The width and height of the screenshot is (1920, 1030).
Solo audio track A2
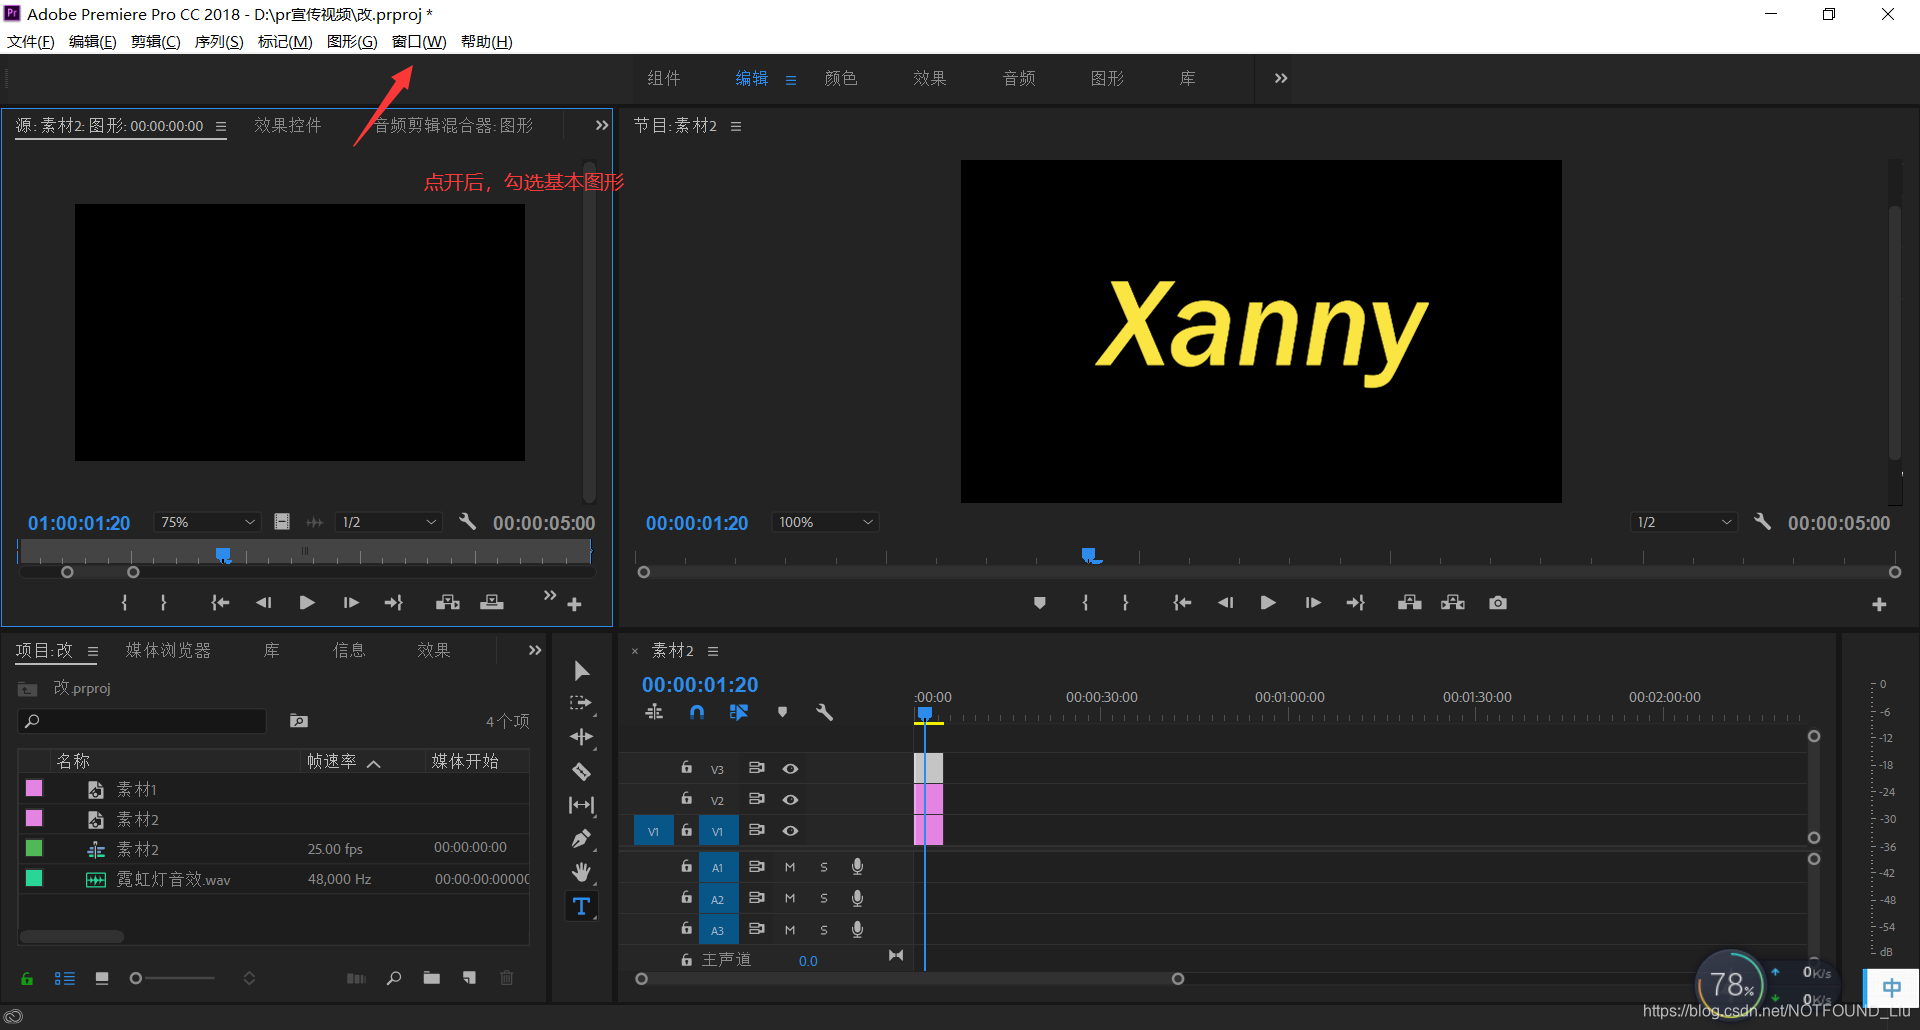824,899
